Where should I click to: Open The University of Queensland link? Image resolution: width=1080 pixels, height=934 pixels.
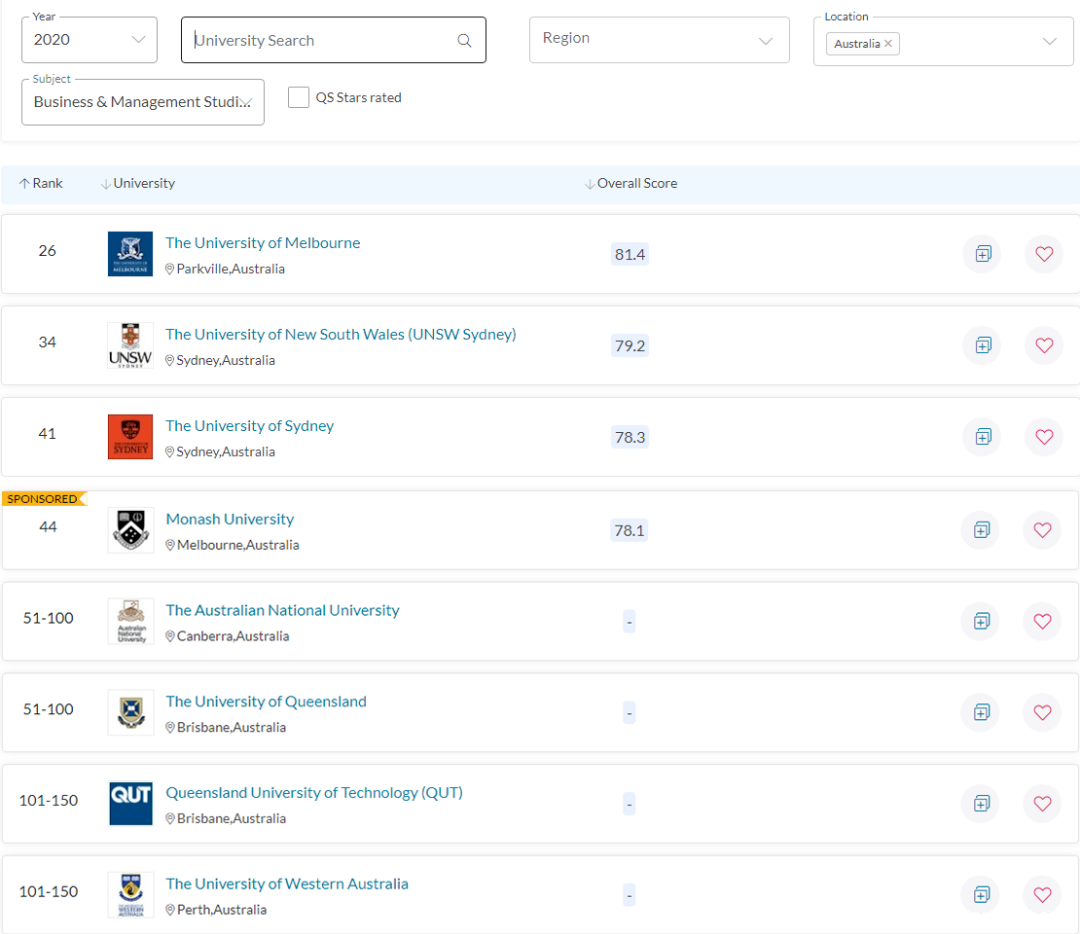click(x=266, y=701)
